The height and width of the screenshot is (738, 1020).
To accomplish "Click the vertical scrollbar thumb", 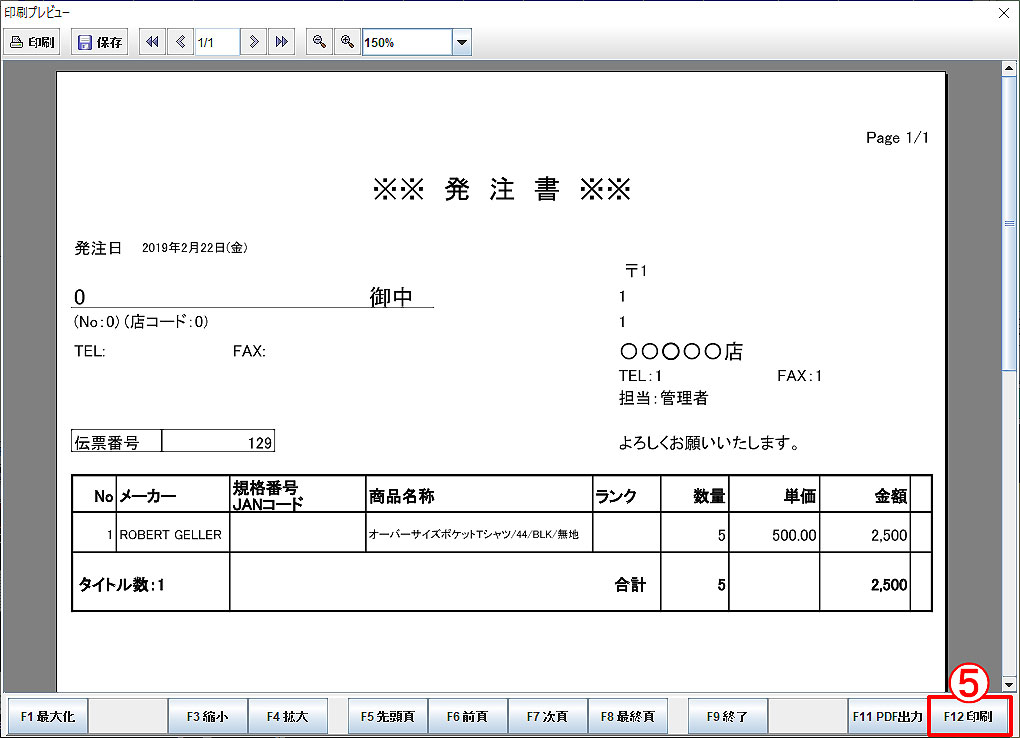I will (x=1009, y=223).
